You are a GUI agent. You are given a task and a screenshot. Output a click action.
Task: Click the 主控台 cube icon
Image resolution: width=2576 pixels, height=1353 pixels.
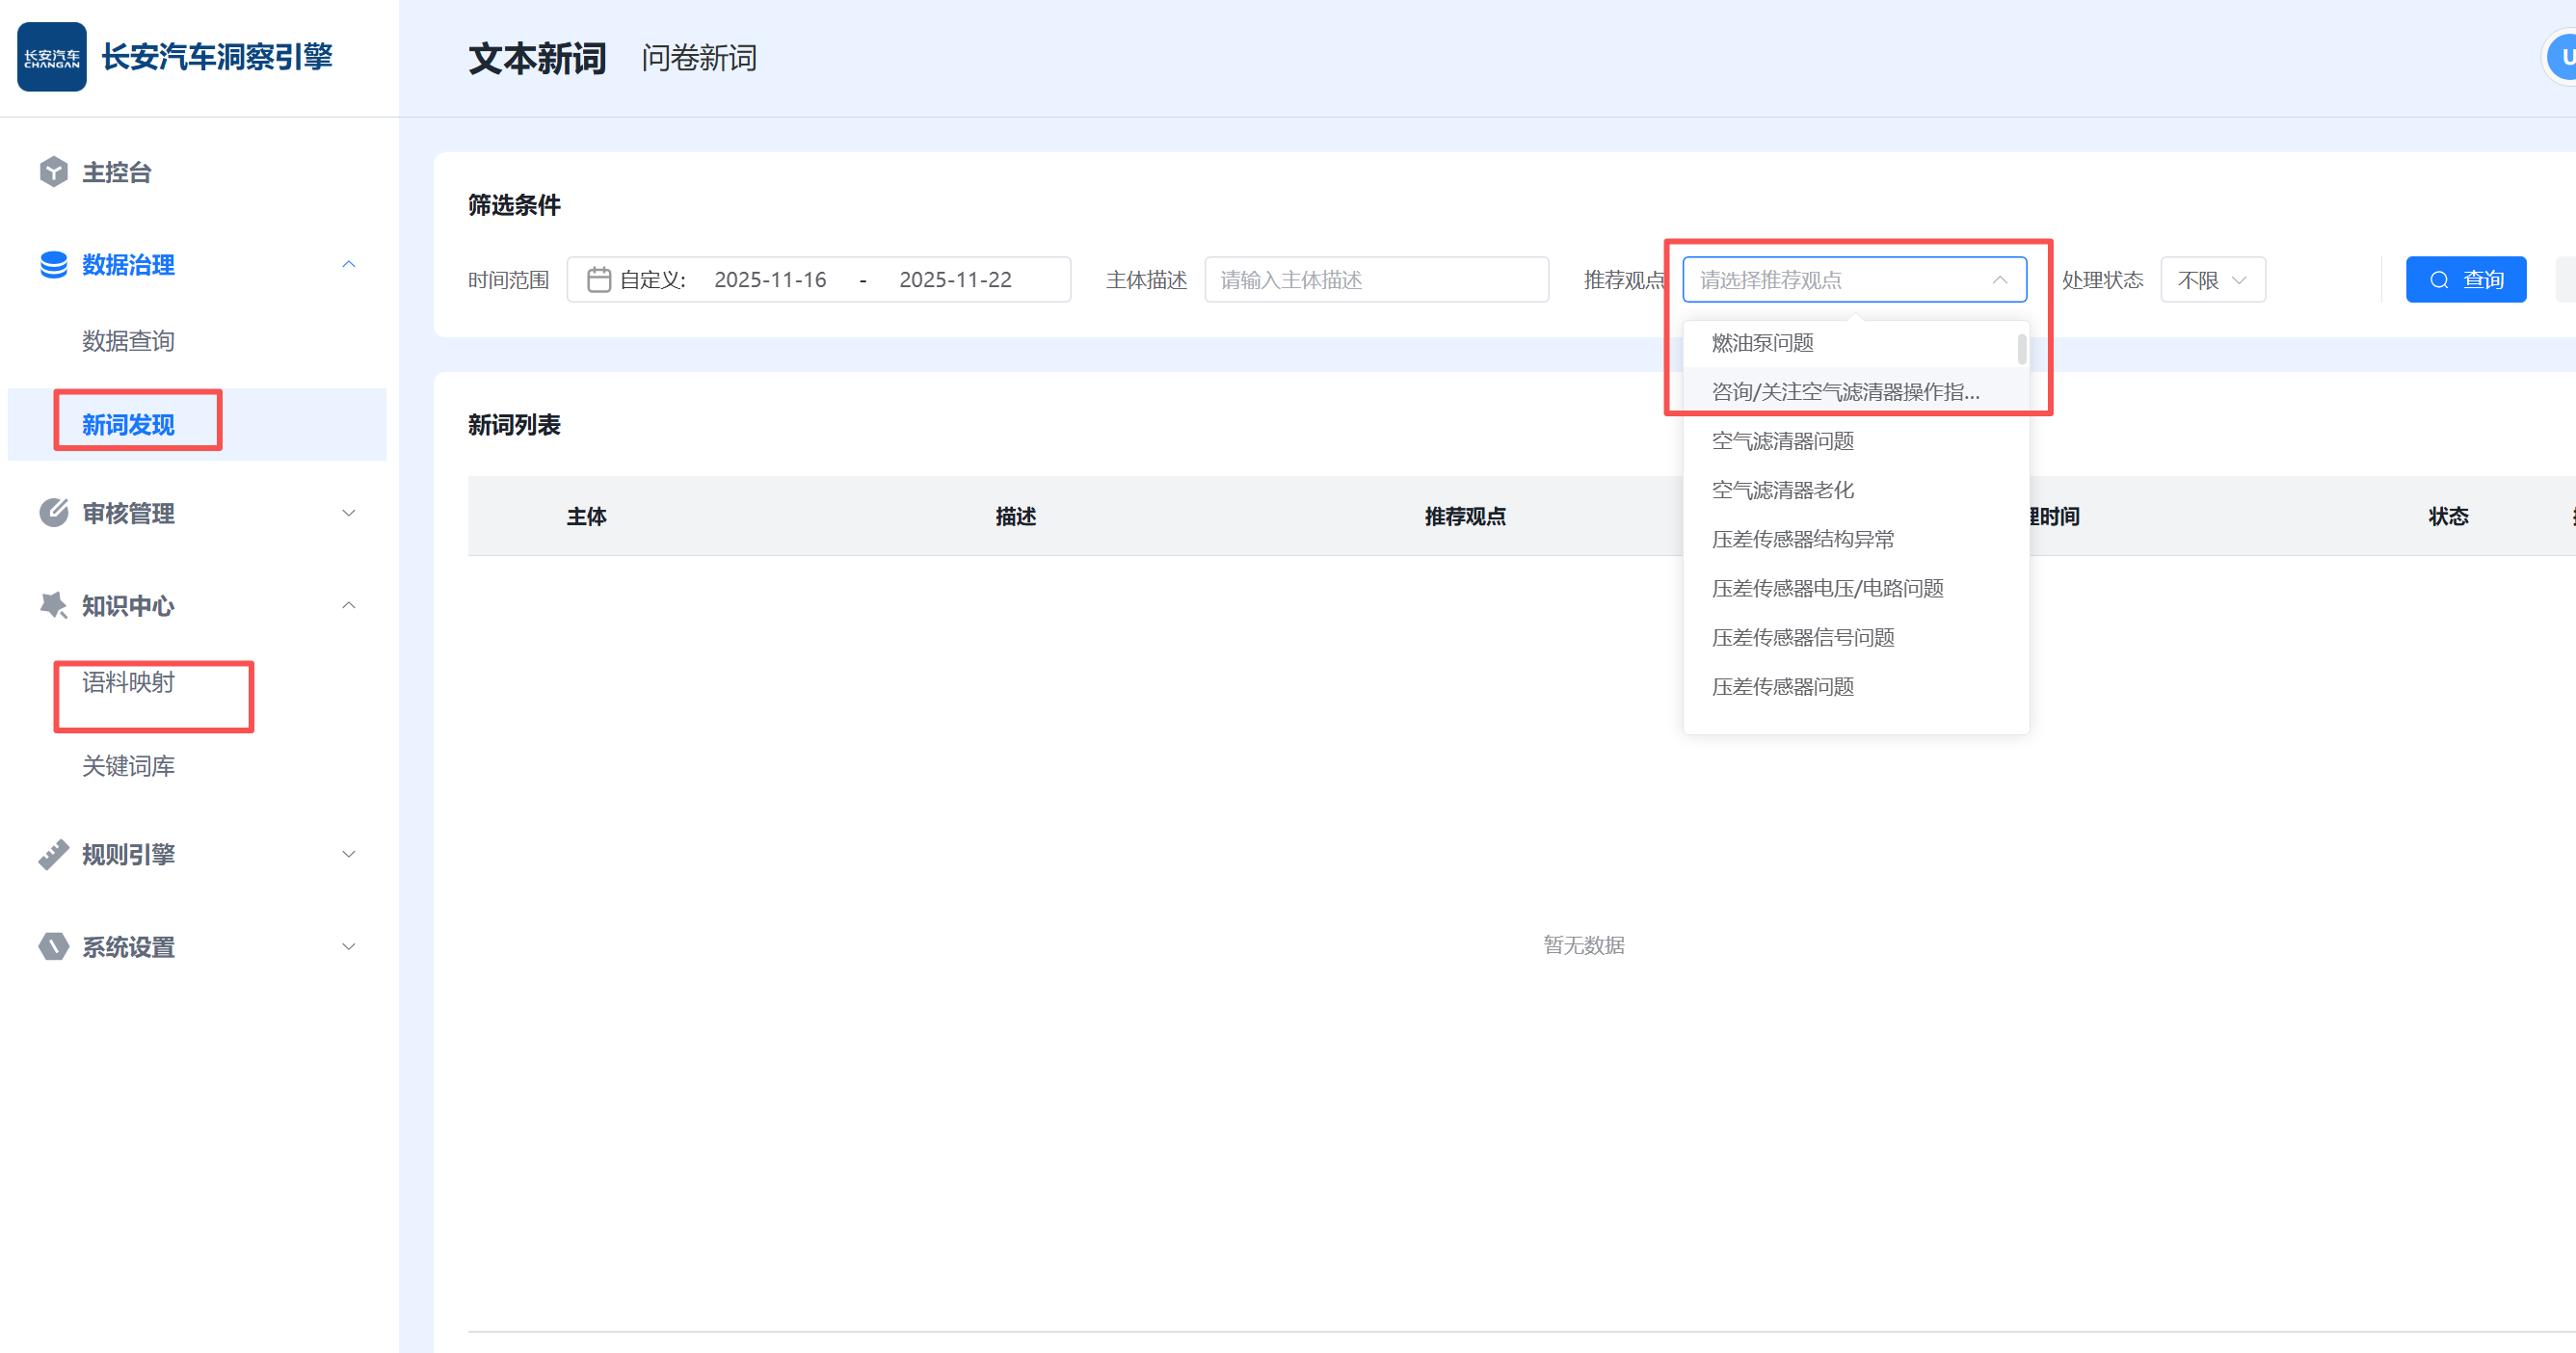coord(53,172)
